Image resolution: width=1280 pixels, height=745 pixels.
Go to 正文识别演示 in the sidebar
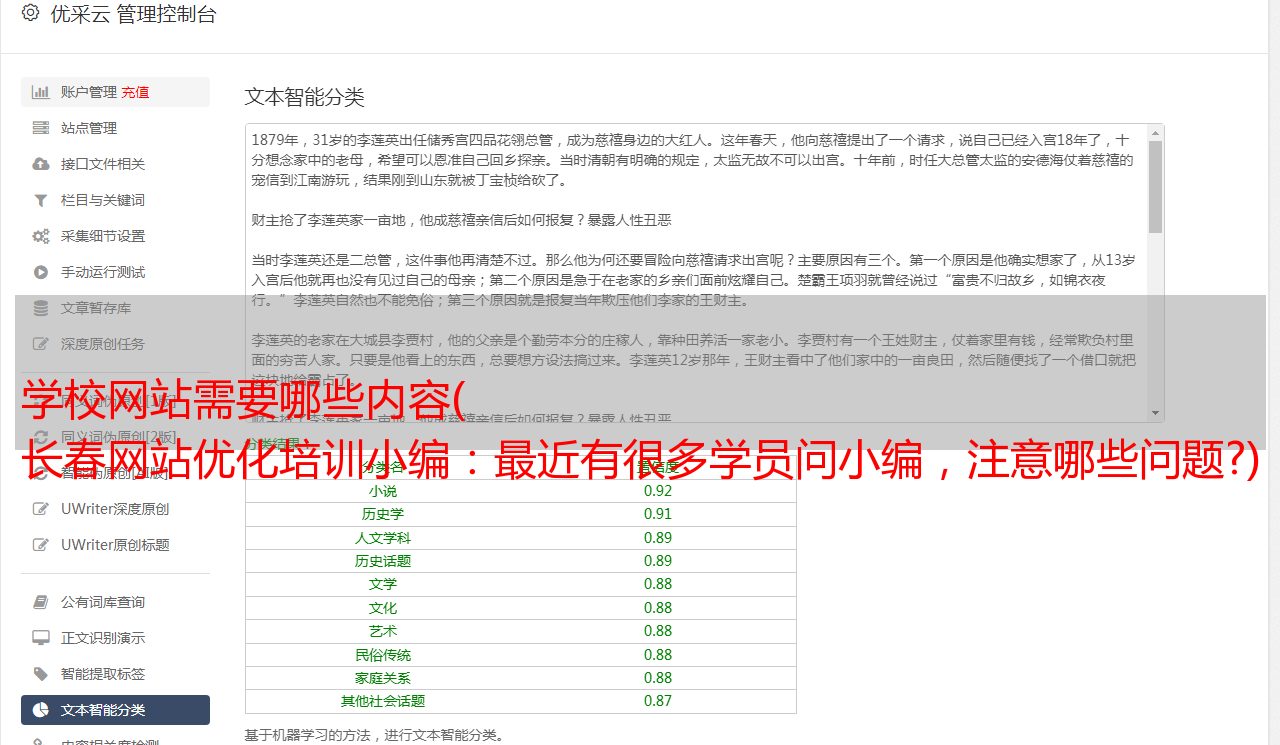pyautogui.click(x=115, y=638)
